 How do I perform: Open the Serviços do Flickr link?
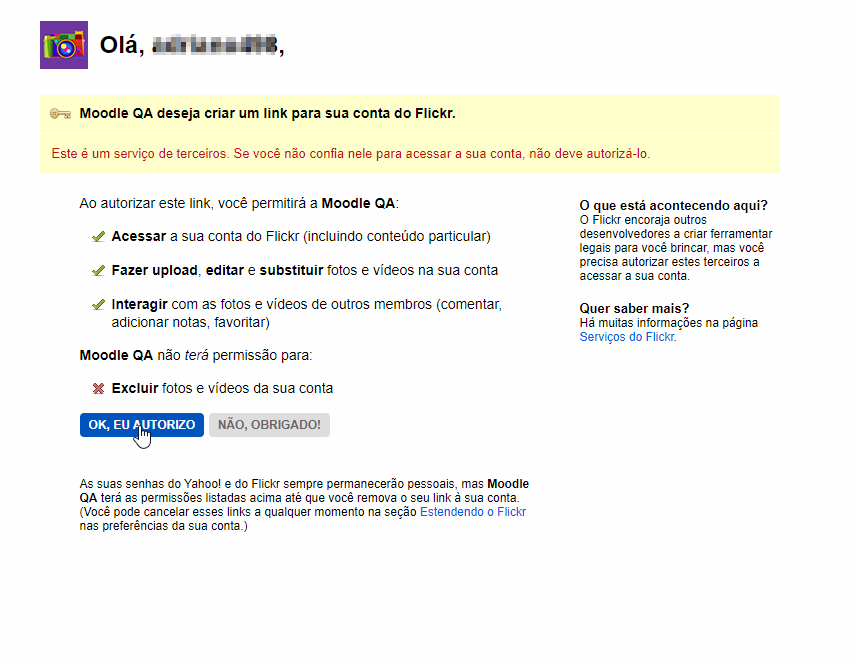(x=628, y=337)
